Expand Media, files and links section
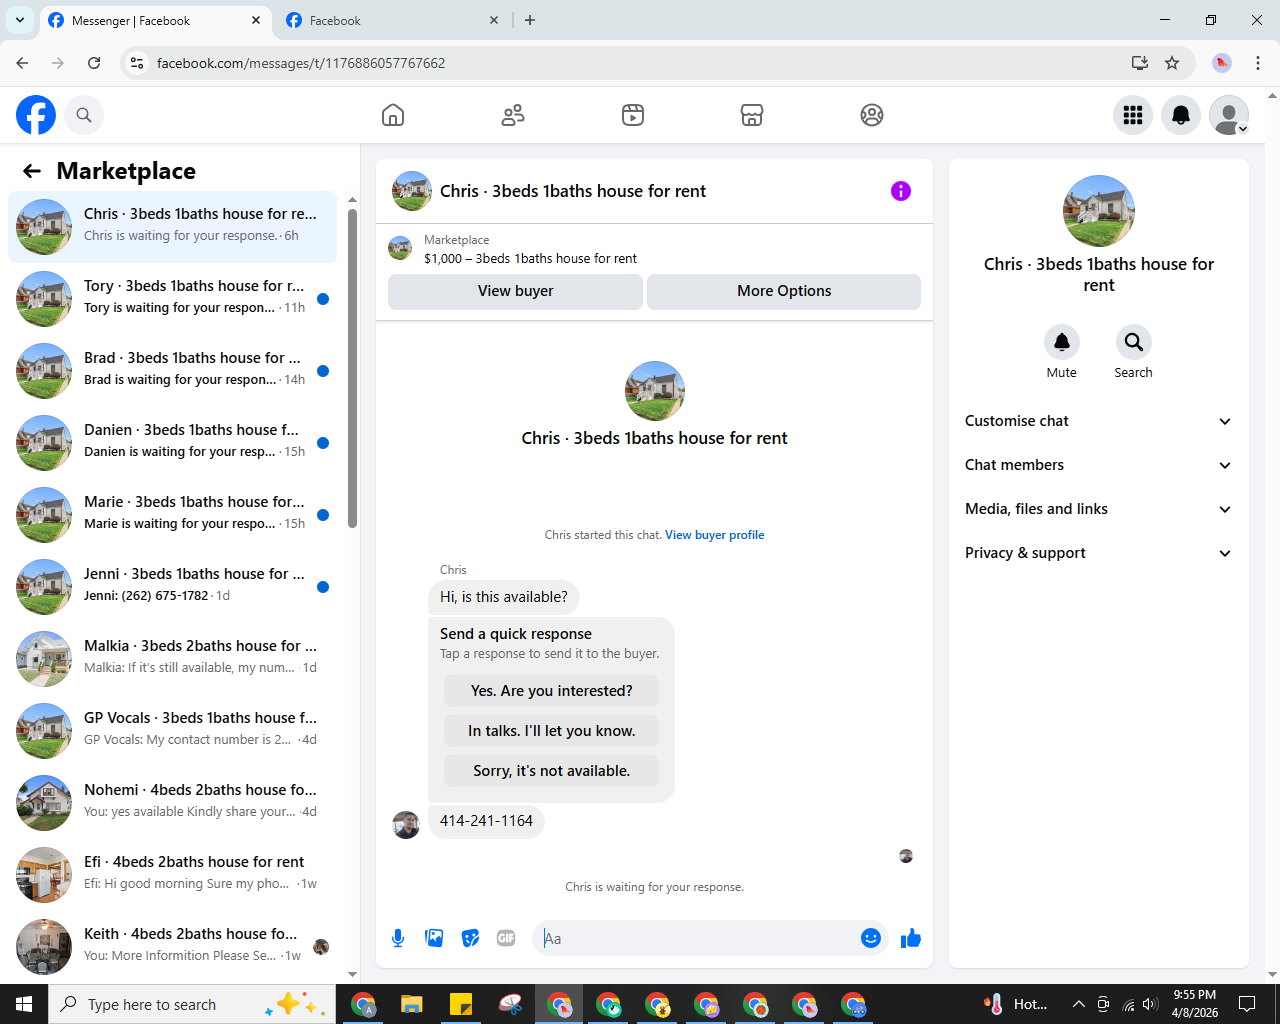Screen dimensions: 1280x1024 [x=1098, y=509]
